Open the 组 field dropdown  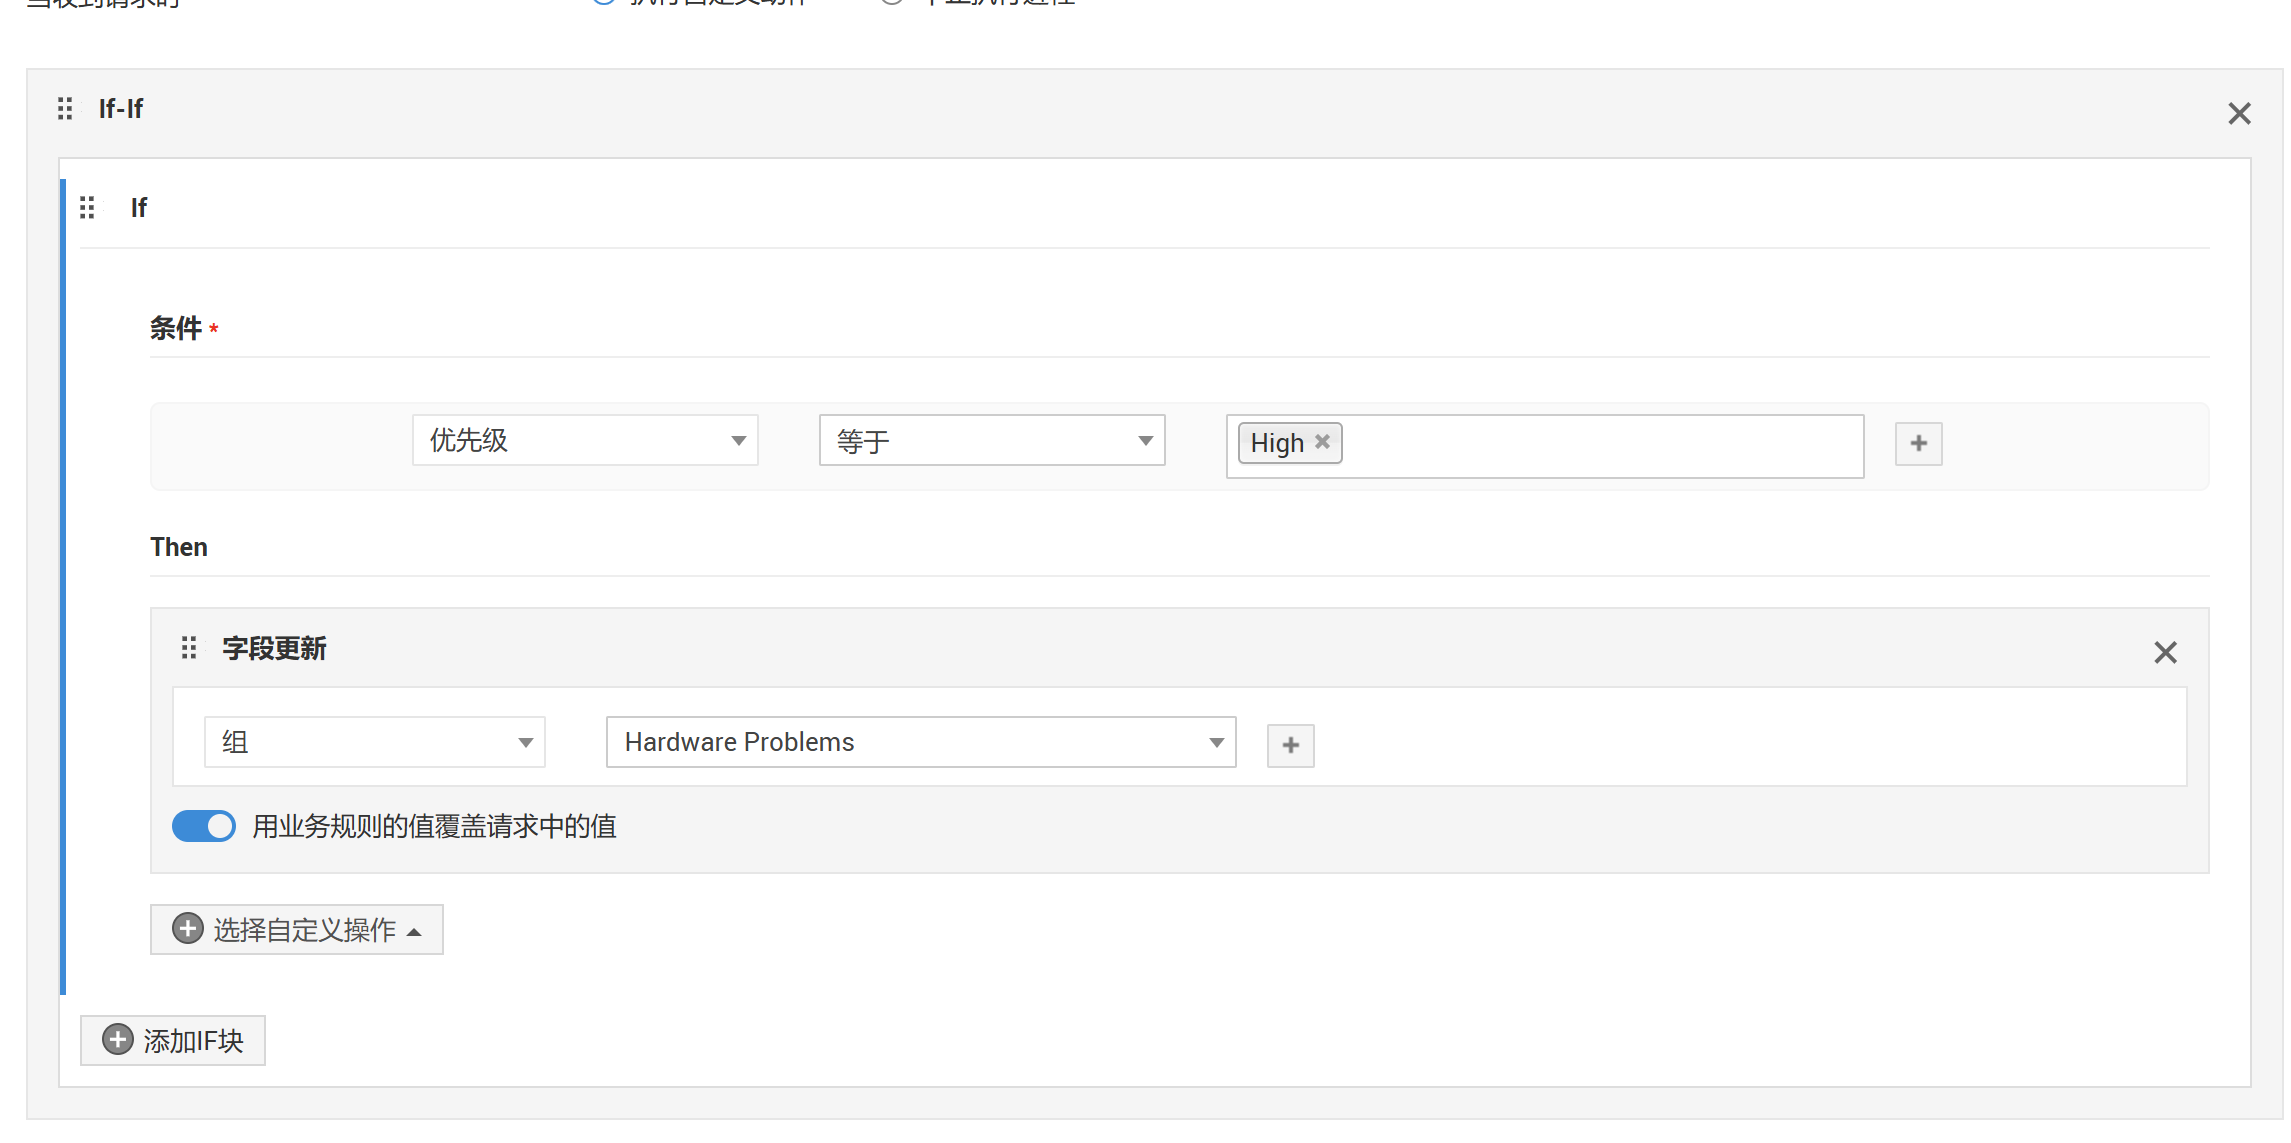pyautogui.click(x=374, y=742)
